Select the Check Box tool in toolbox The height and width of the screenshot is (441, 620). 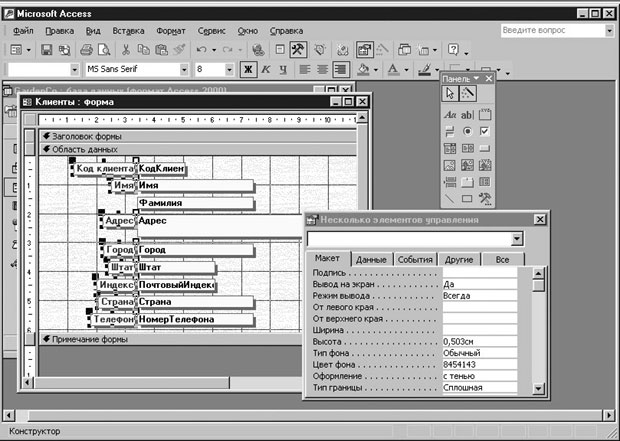click(485, 131)
